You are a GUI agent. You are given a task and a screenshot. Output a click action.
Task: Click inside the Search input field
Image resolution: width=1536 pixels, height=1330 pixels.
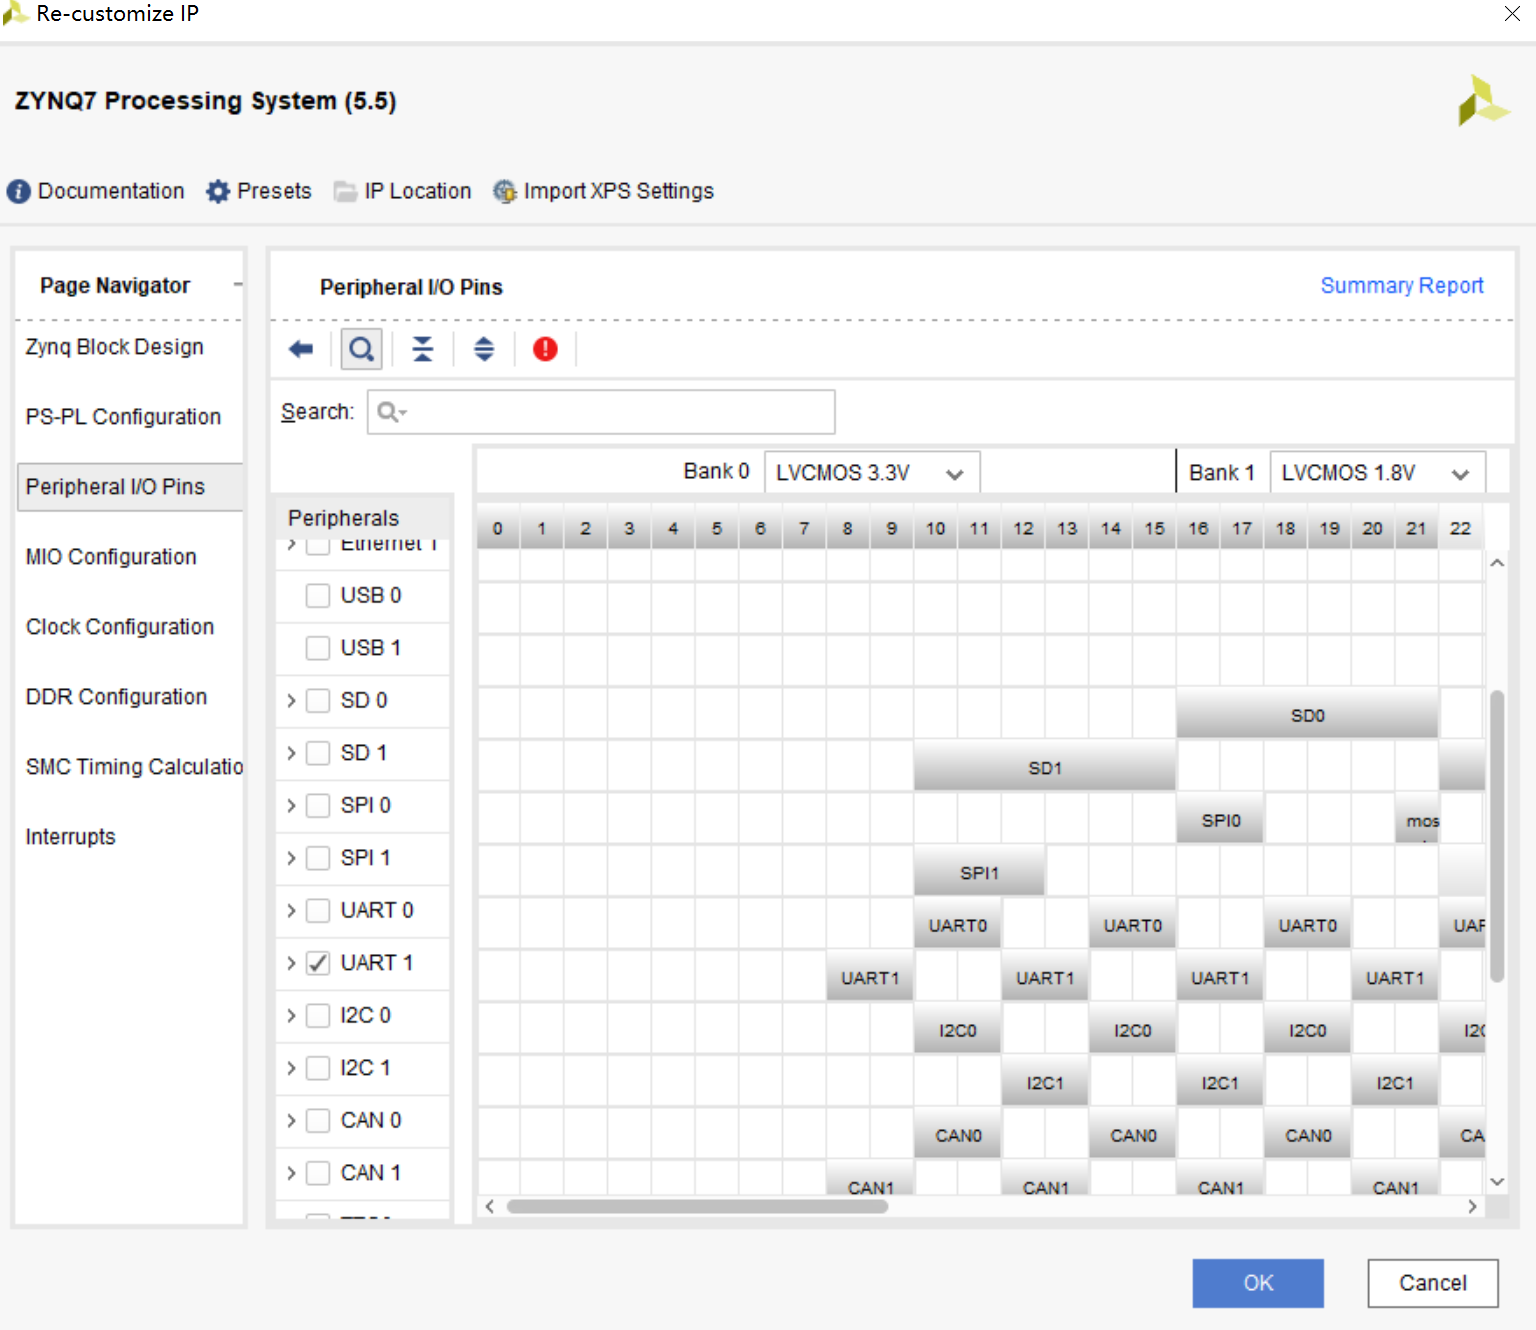pyautogui.click(x=601, y=412)
